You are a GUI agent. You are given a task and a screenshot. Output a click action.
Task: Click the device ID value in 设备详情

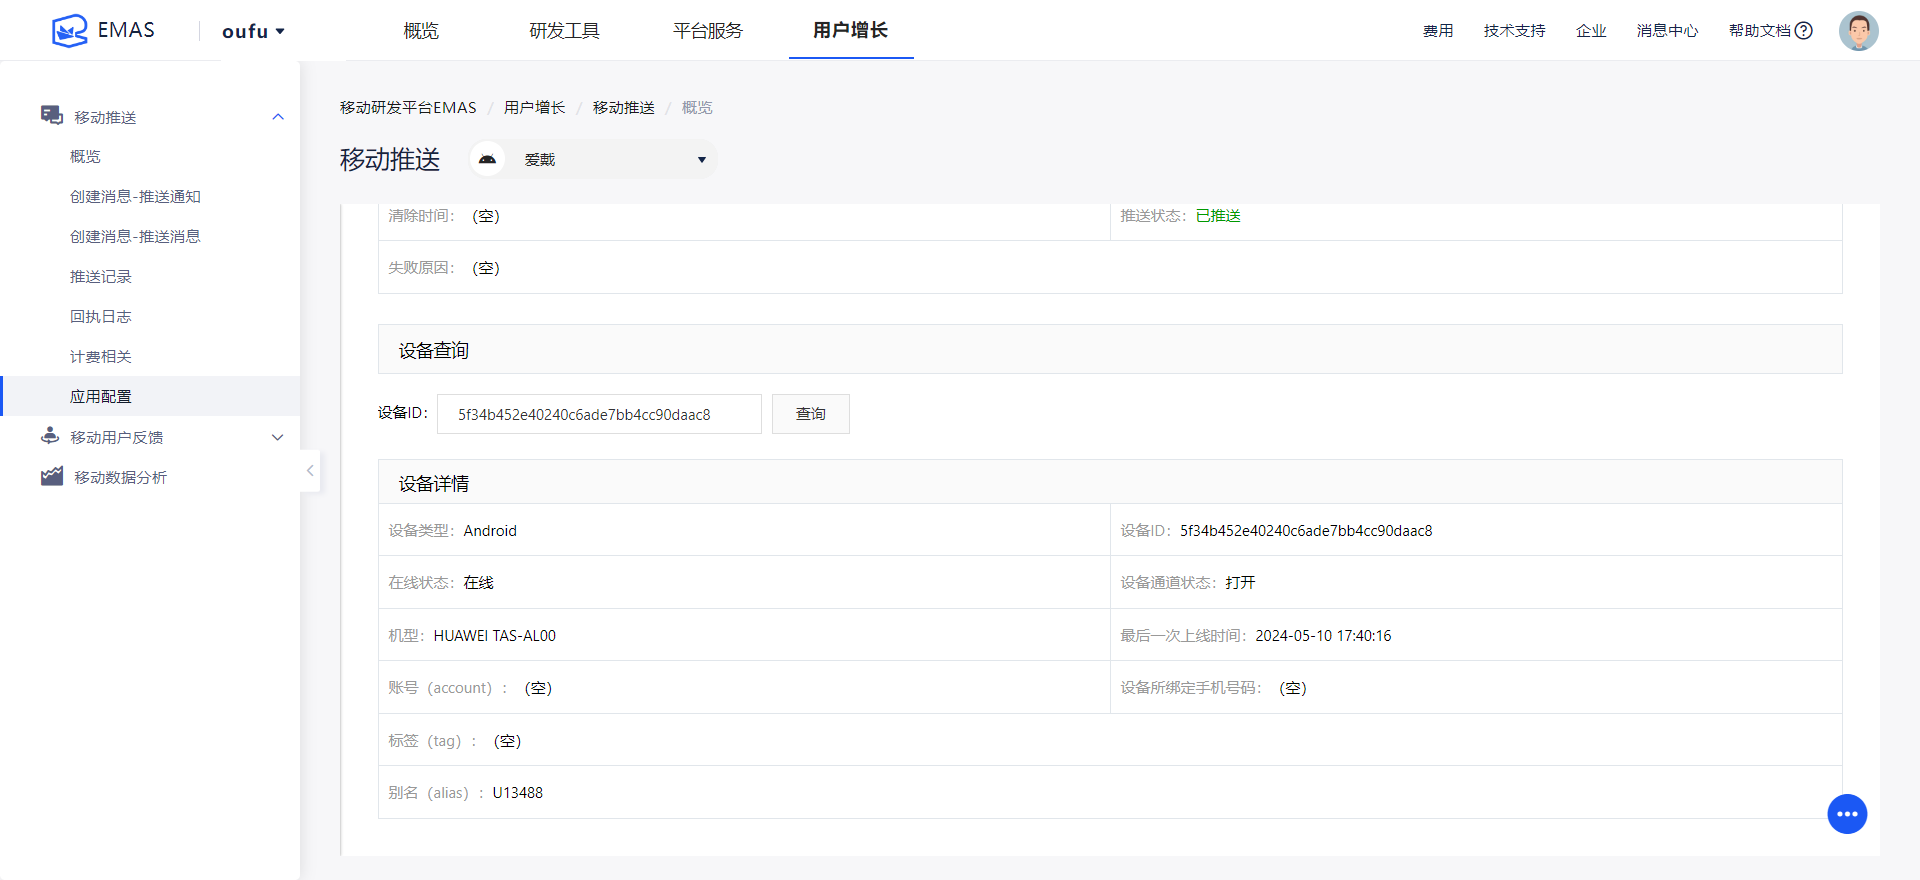tap(1306, 530)
